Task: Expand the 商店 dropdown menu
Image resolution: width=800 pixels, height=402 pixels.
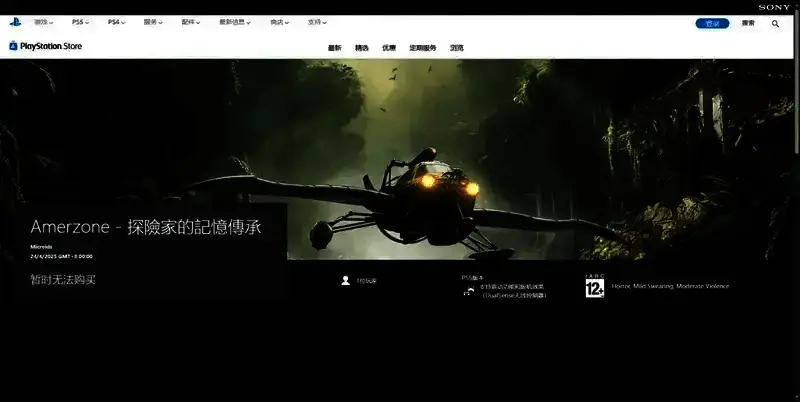Action: [x=280, y=22]
